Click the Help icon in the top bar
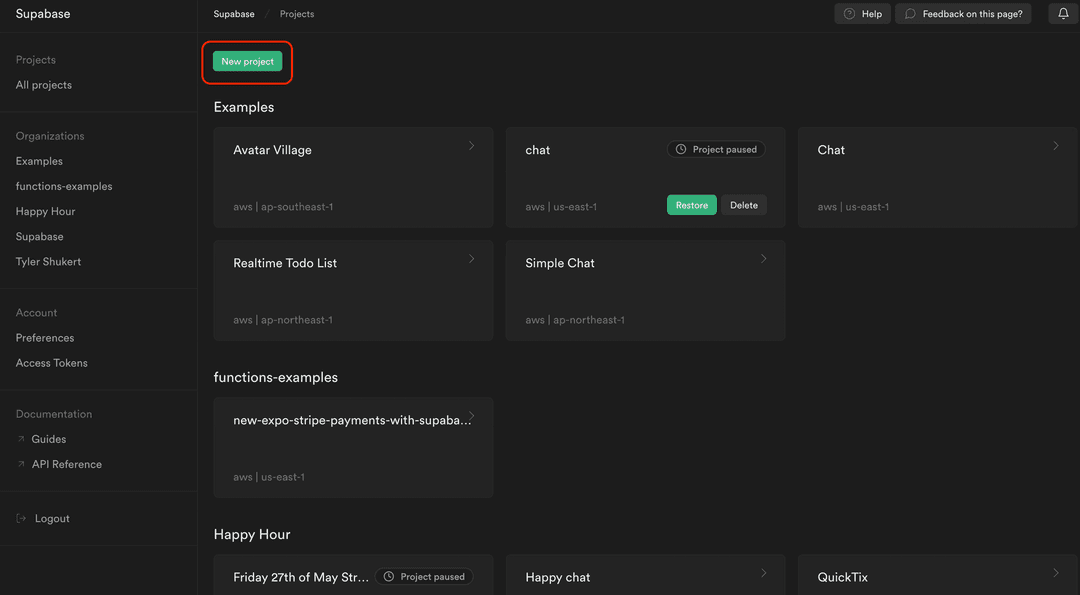 pos(849,13)
